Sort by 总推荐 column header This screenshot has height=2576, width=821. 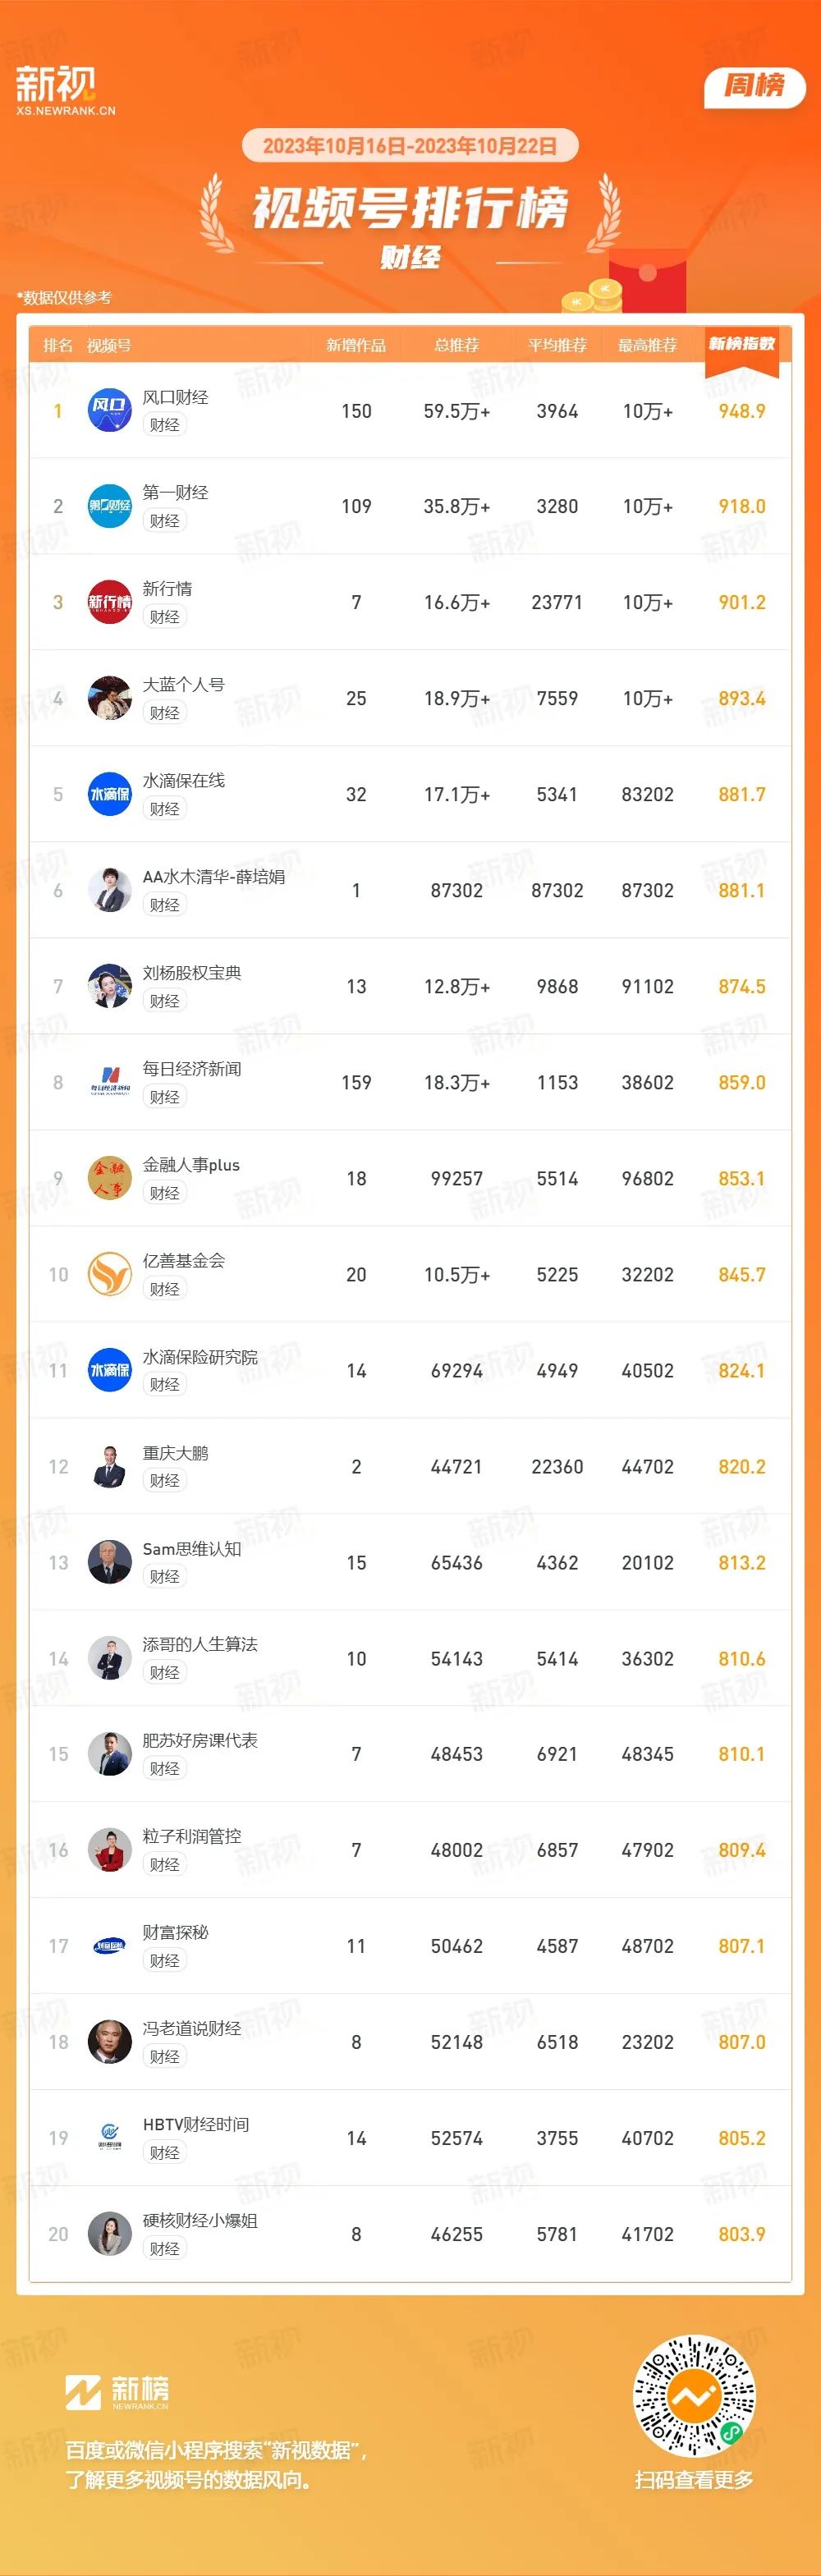pos(457,345)
